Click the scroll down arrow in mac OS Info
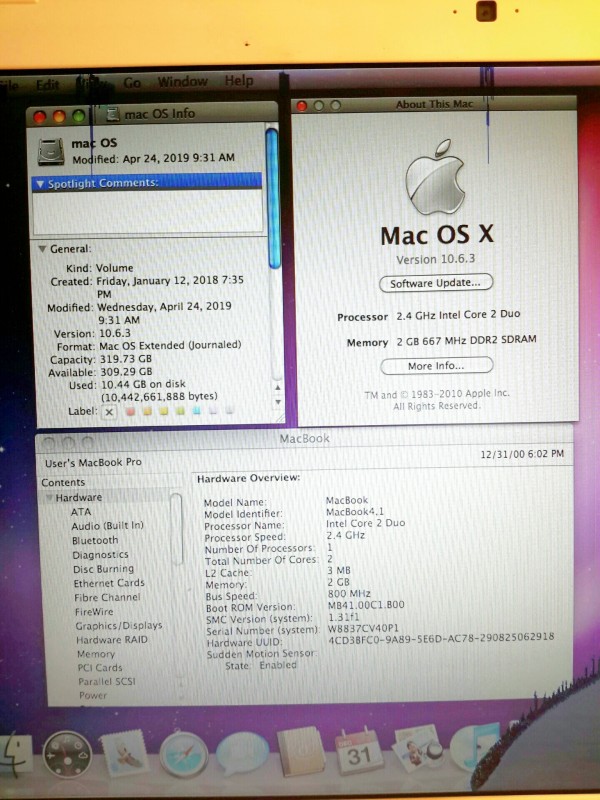600x800 pixels. click(278, 402)
